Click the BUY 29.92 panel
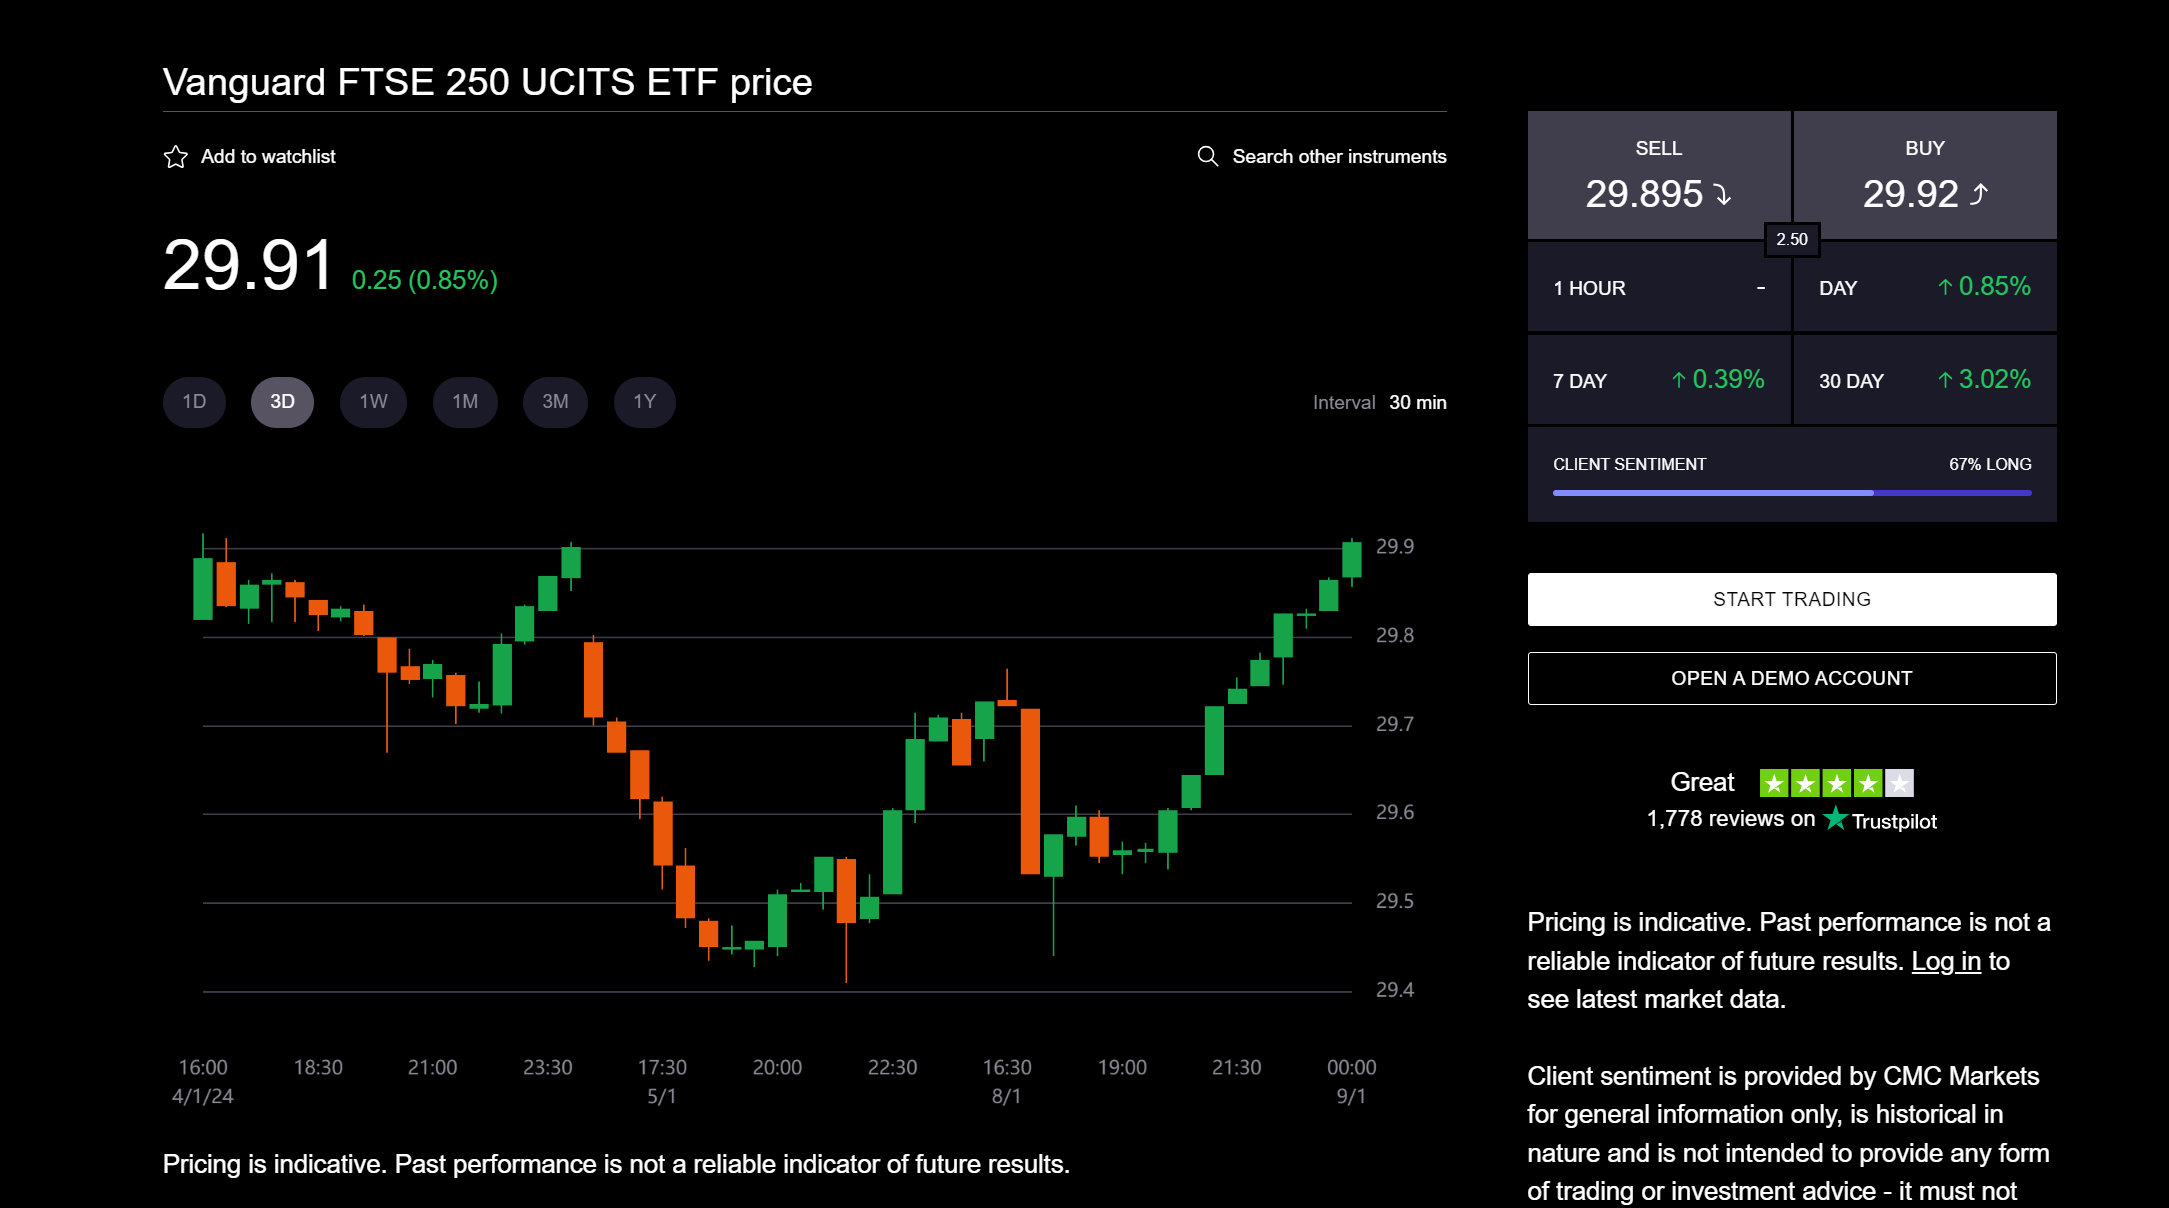The width and height of the screenshot is (2169, 1208). click(x=1925, y=175)
